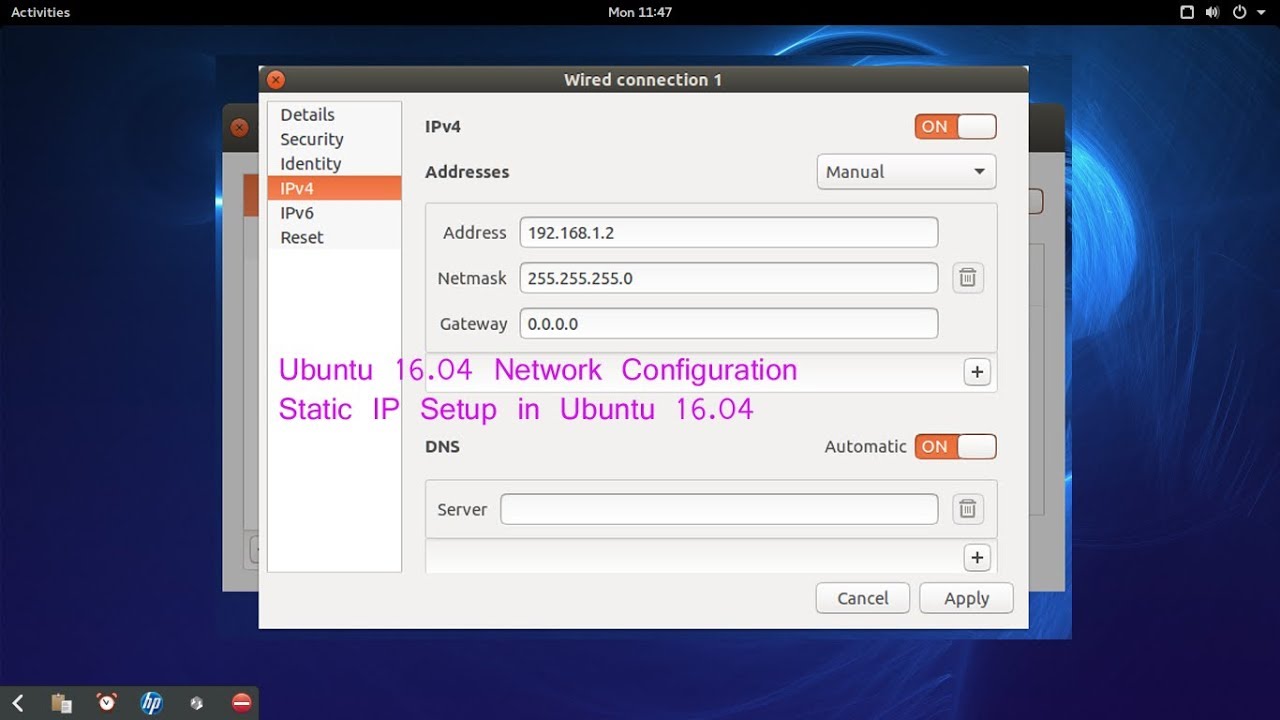Image resolution: width=1280 pixels, height=720 pixels.
Task: Expand the system menu arrow in top bar
Action: click(x=1261, y=13)
